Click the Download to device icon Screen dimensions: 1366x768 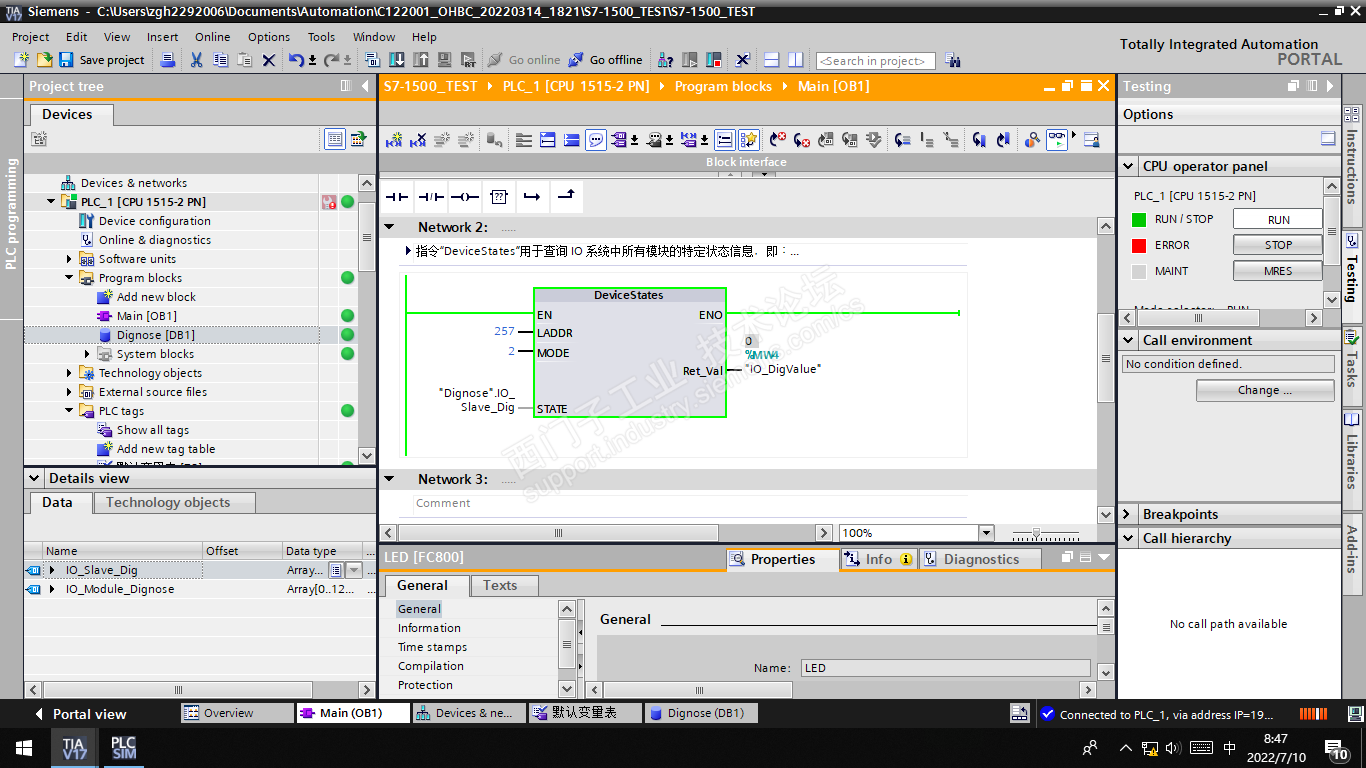(x=397, y=60)
